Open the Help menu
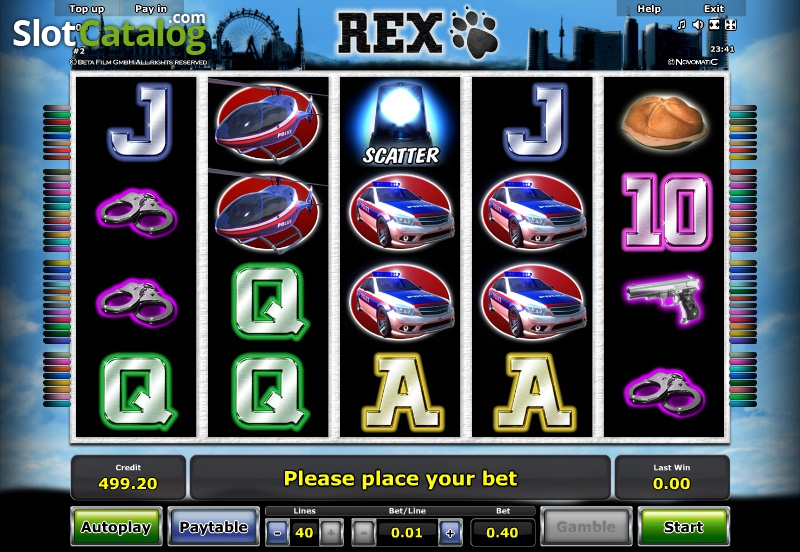The height and width of the screenshot is (552, 800). tap(648, 9)
